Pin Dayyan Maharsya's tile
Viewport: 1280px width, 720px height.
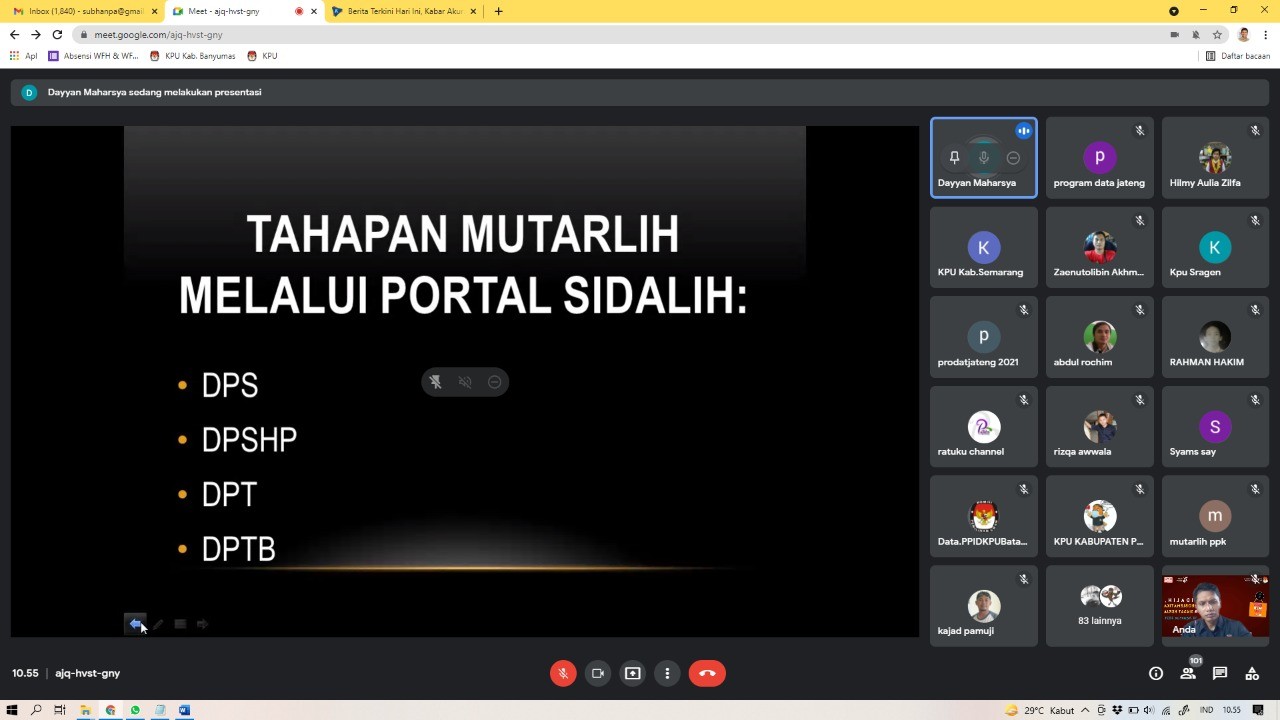(954, 158)
